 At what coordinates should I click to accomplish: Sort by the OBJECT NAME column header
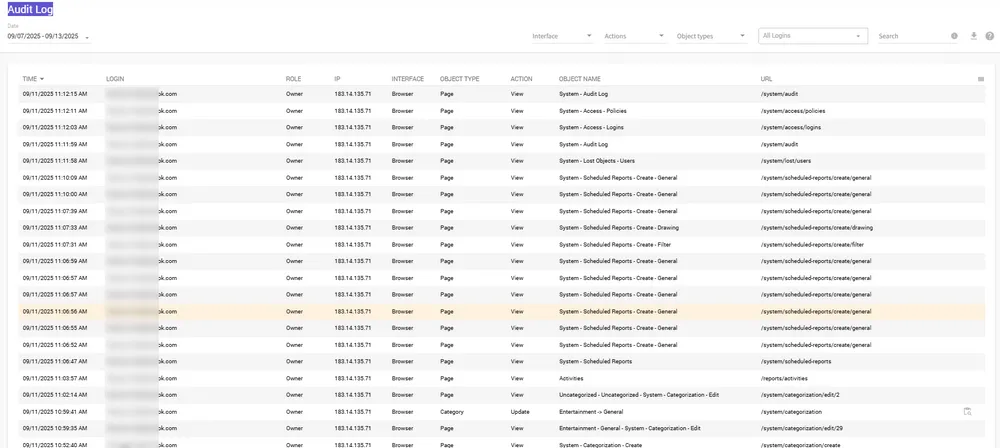(580, 79)
